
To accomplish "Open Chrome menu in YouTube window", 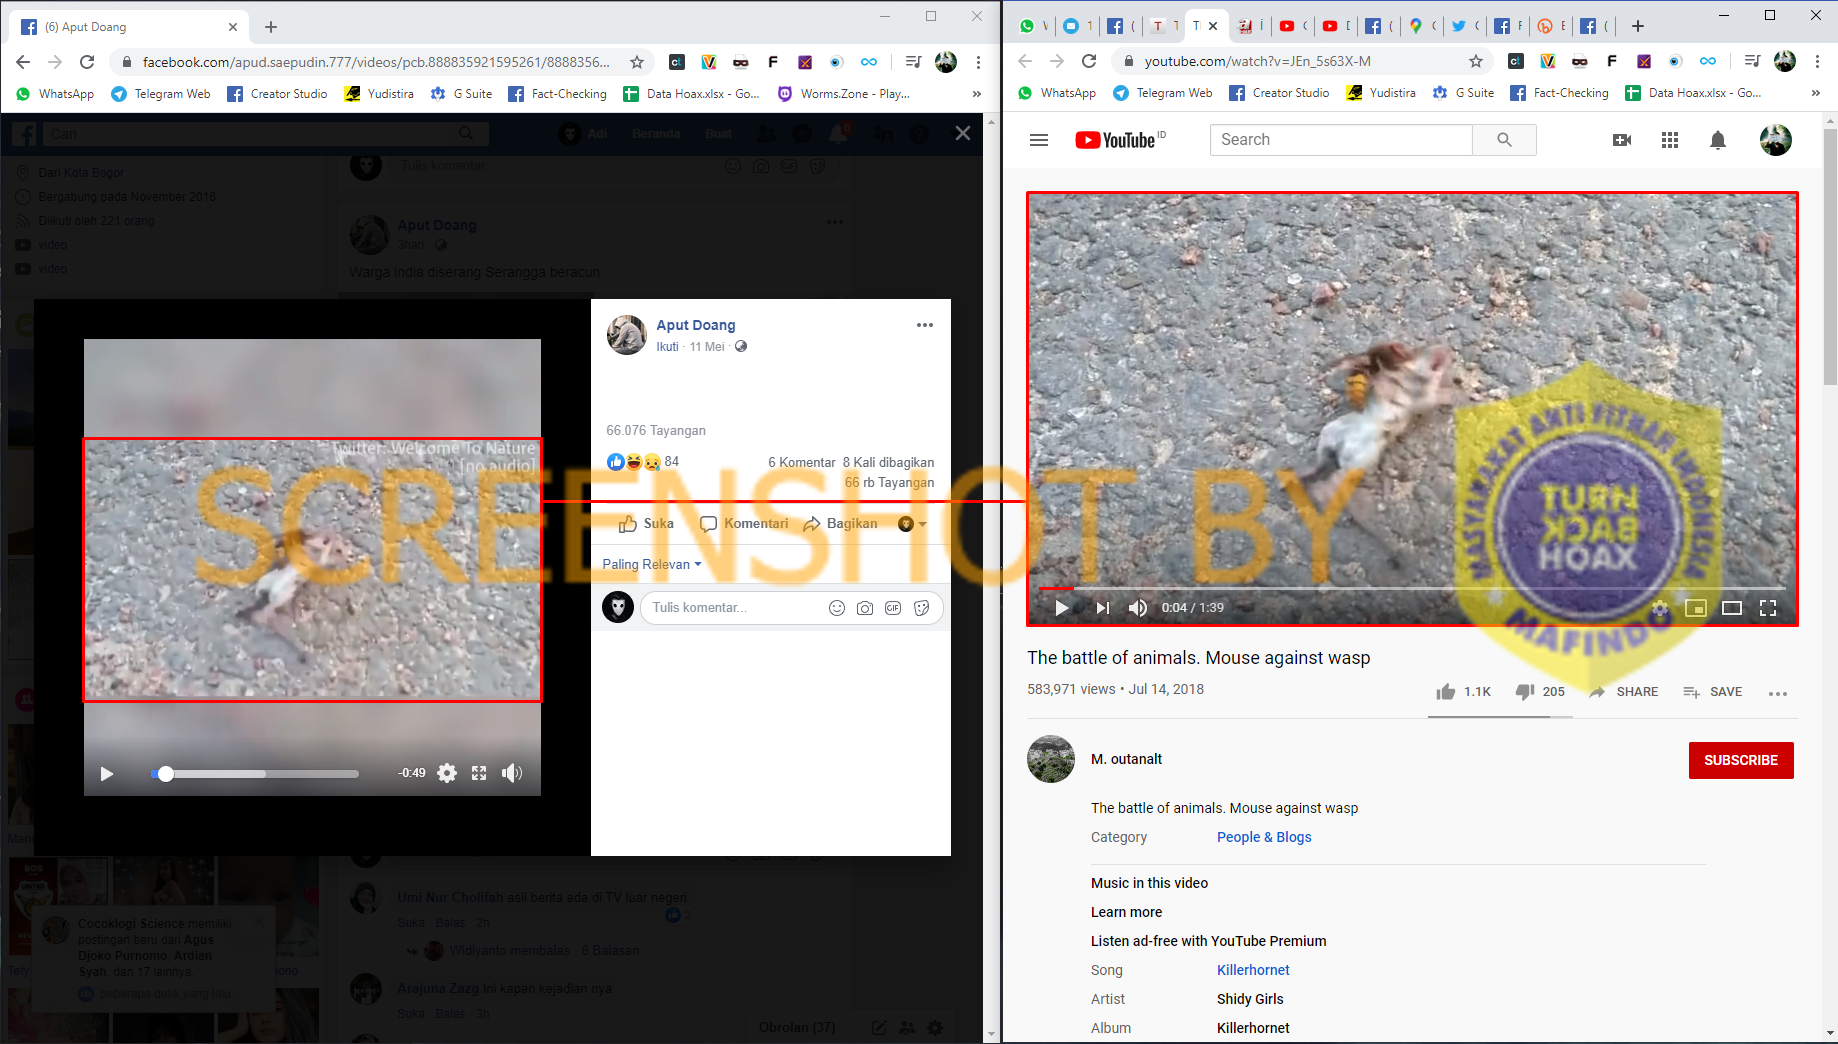I will [x=1817, y=61].
